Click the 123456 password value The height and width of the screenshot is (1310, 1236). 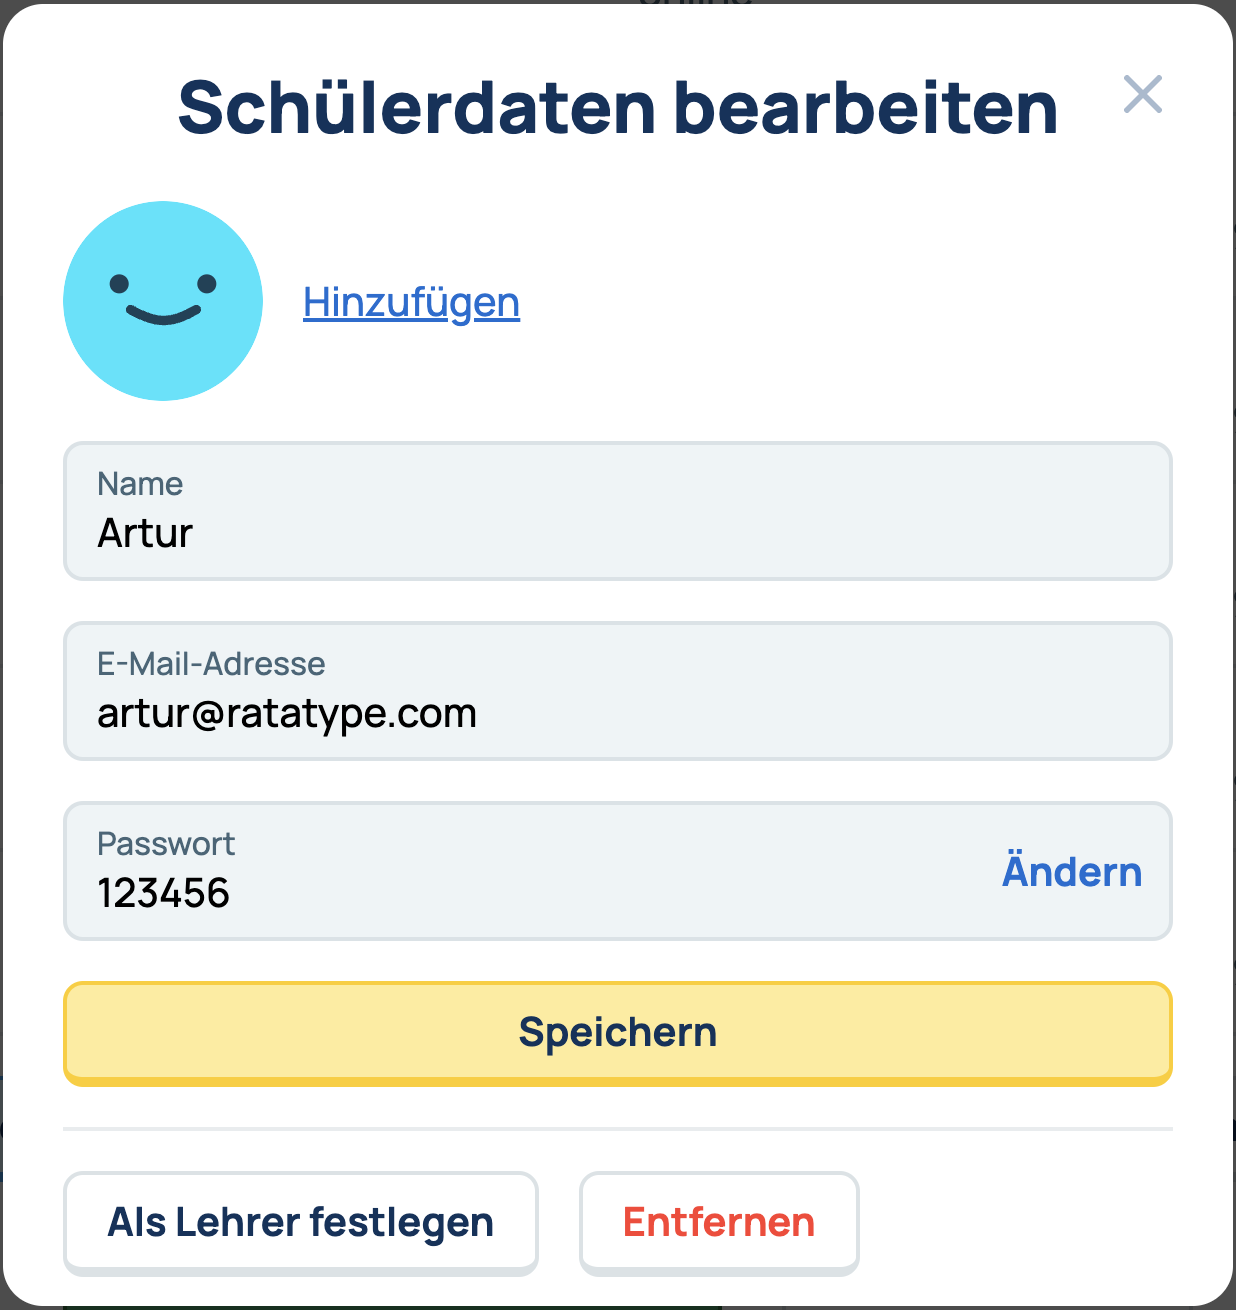click(164, 893)
